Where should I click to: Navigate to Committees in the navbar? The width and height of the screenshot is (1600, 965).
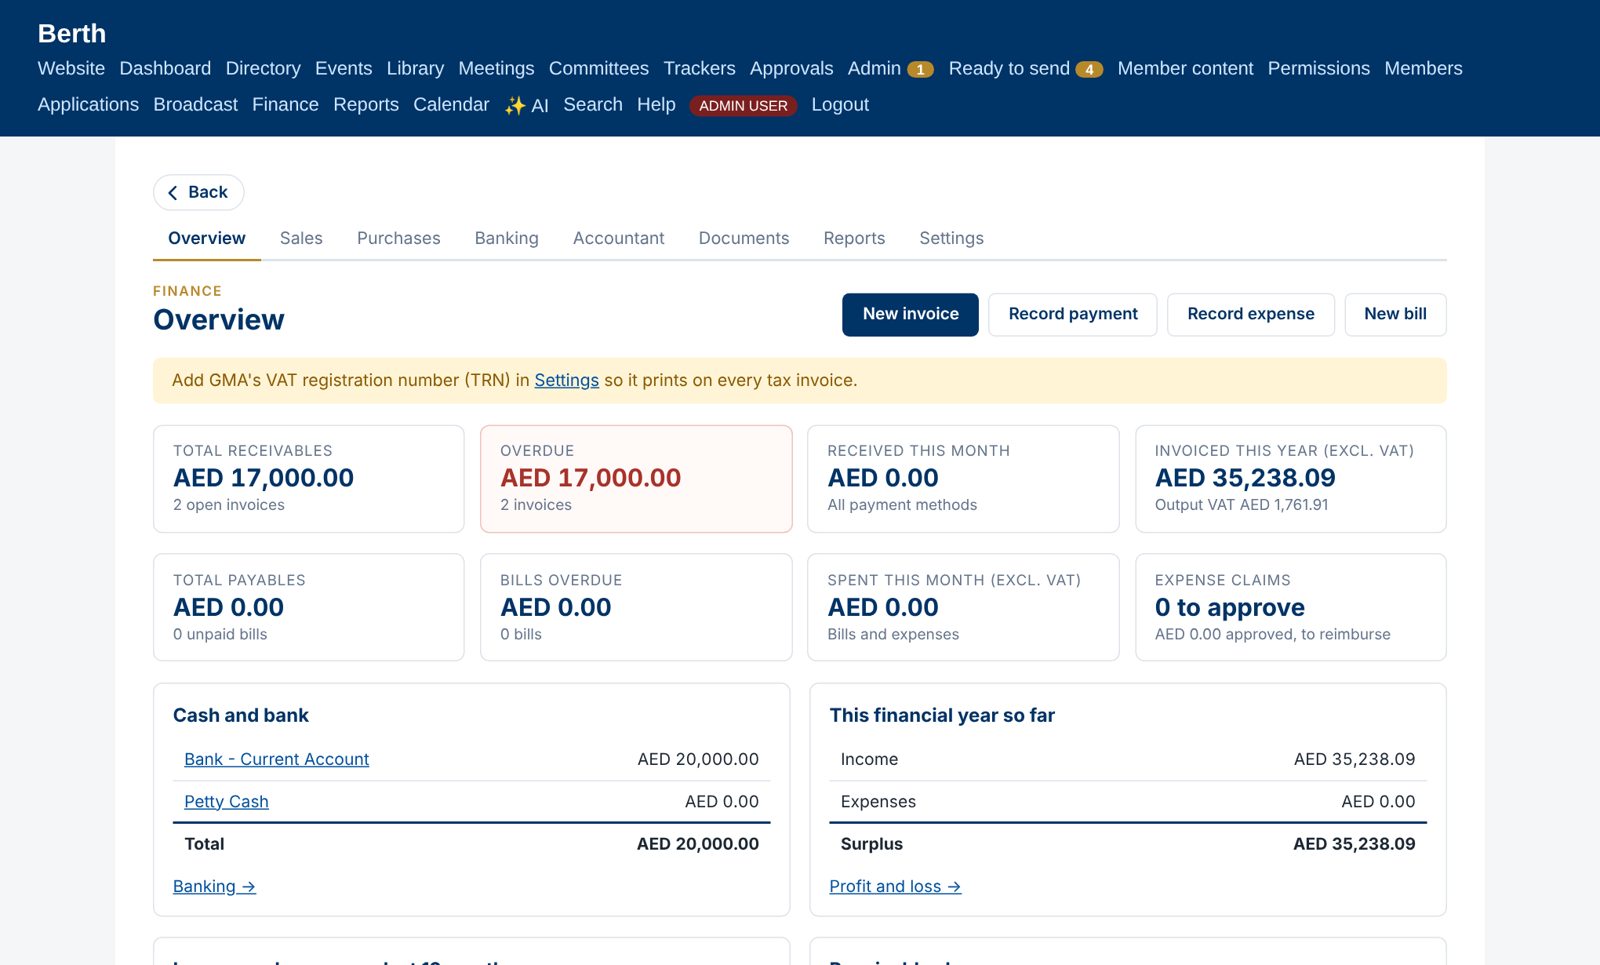(599, 68)
